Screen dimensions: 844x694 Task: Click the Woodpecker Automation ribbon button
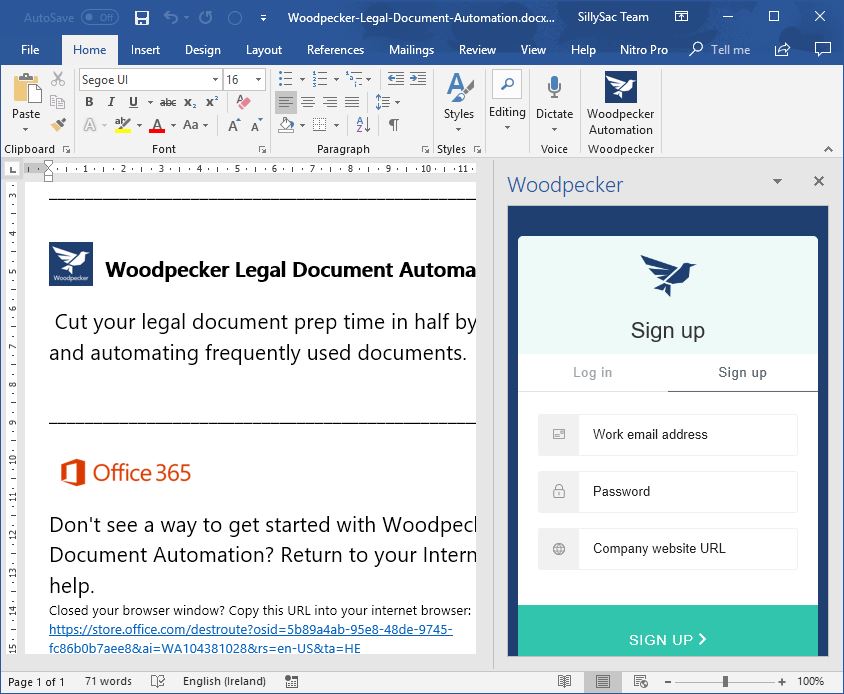coord(620,104)
